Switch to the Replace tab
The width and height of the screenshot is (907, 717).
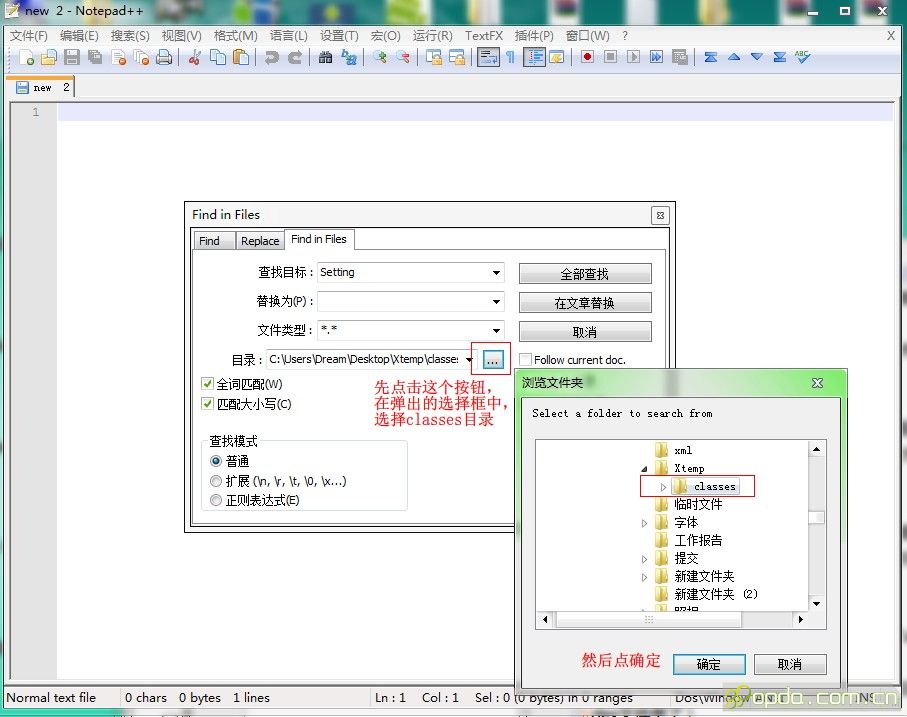pyautogui.click(x=260, y=241)
